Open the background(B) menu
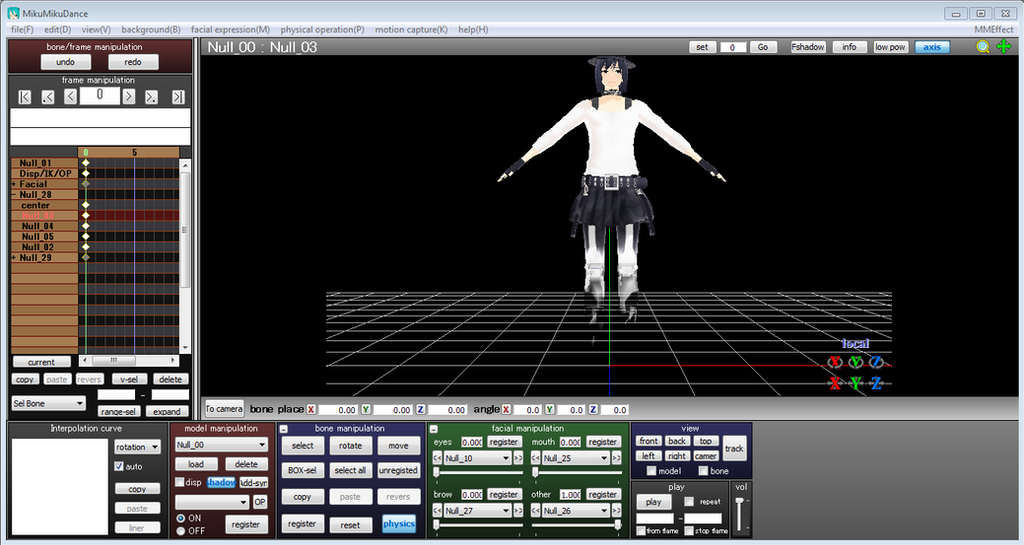 pos(151,29)
